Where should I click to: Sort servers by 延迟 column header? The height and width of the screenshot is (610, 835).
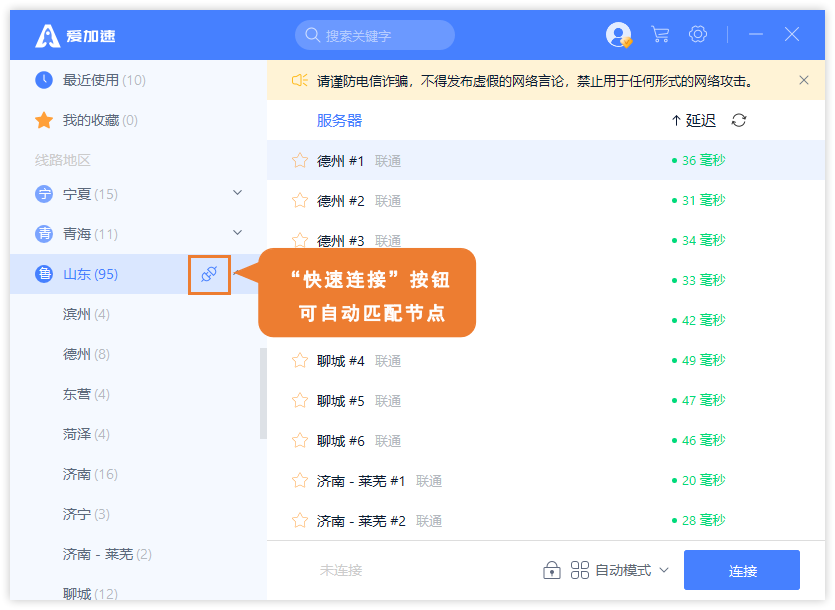click(x=694, y=121)
